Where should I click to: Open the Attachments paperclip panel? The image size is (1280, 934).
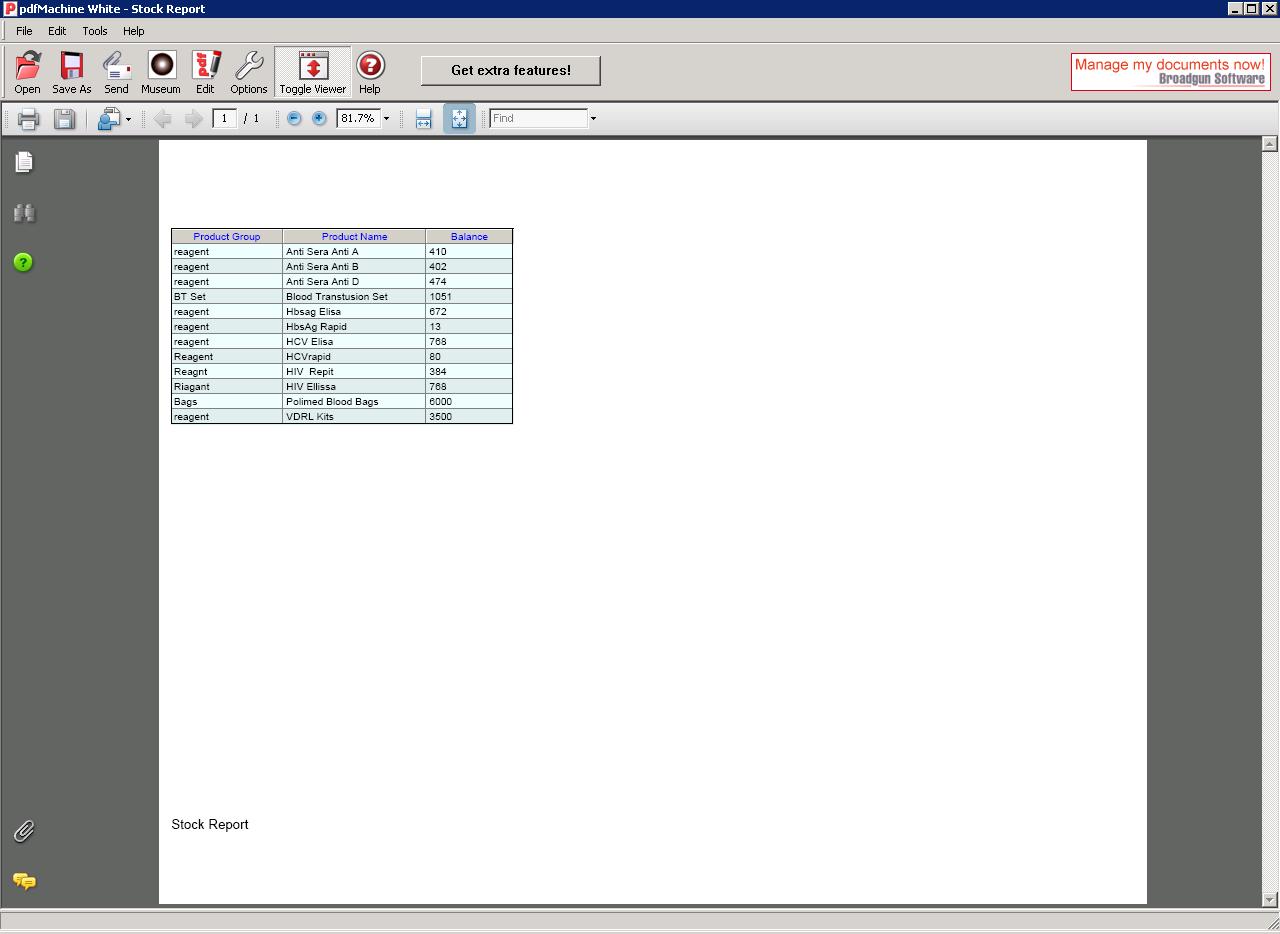[24, 831]
